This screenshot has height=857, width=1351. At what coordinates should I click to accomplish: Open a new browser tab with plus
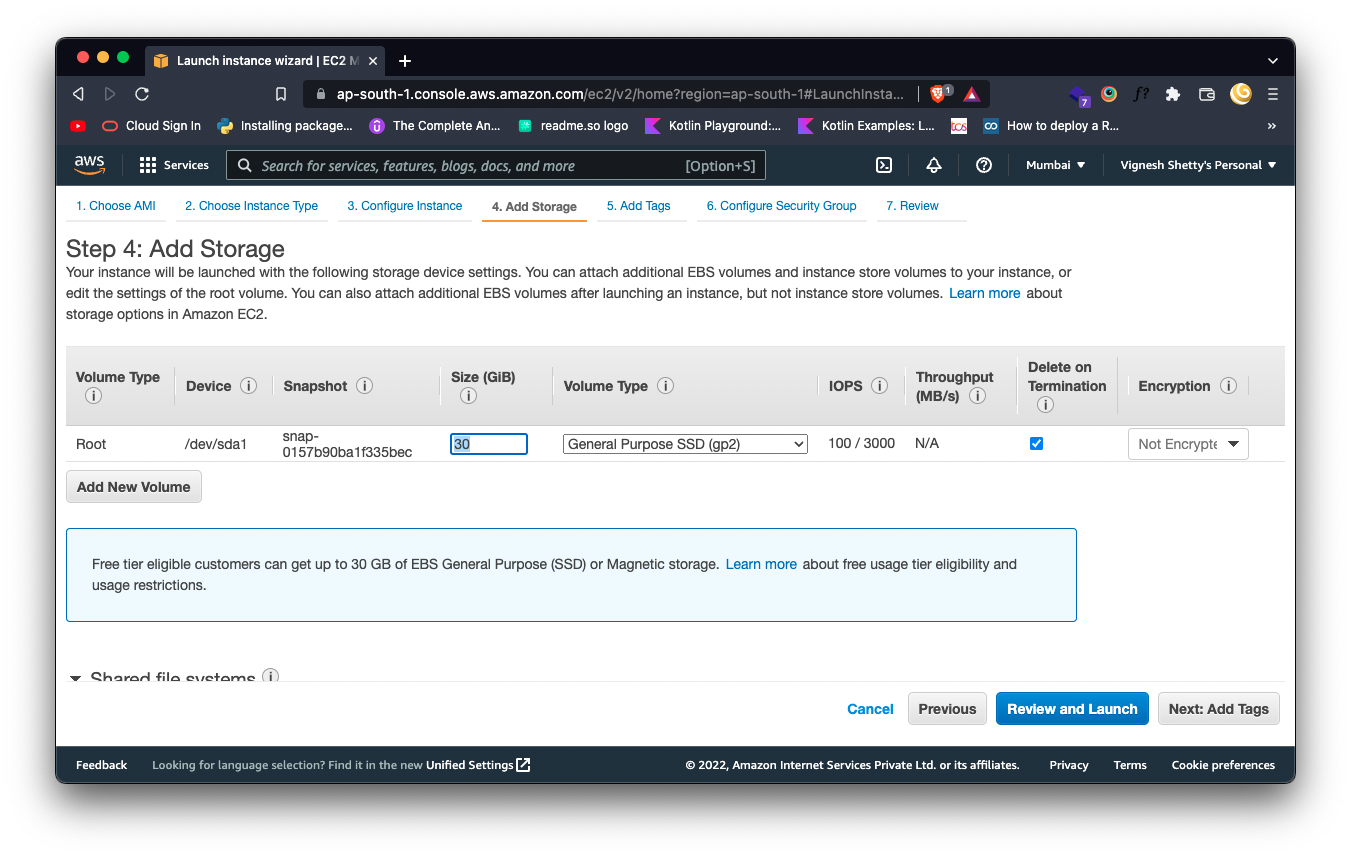[x=405, y=61]
